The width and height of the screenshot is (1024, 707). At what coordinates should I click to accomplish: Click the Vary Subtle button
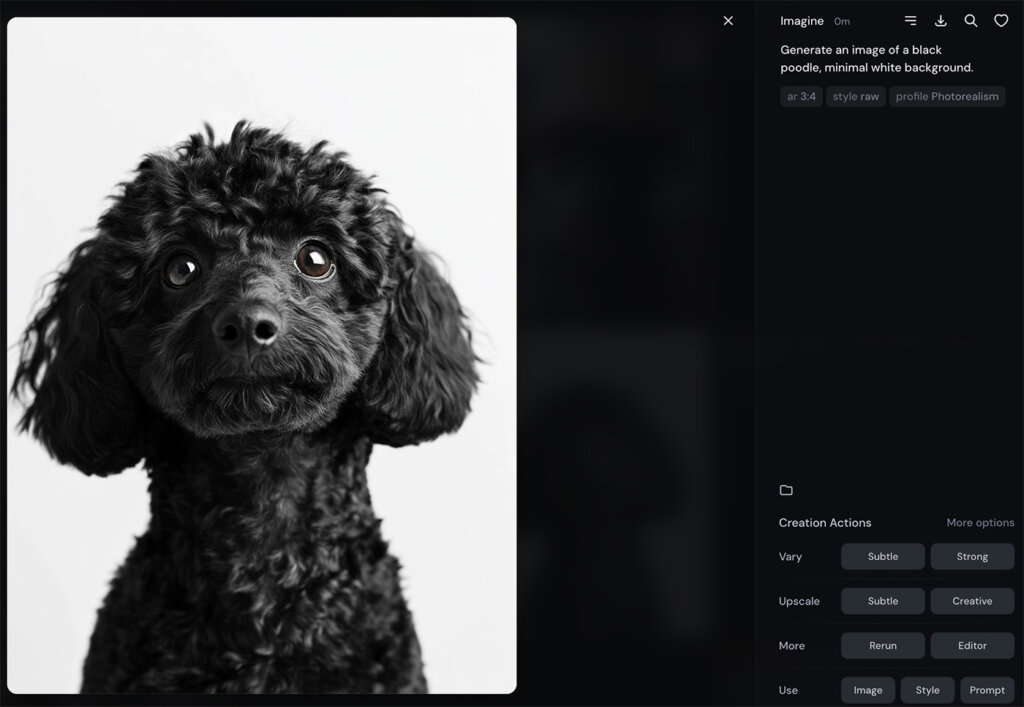(x=882, y=557)
